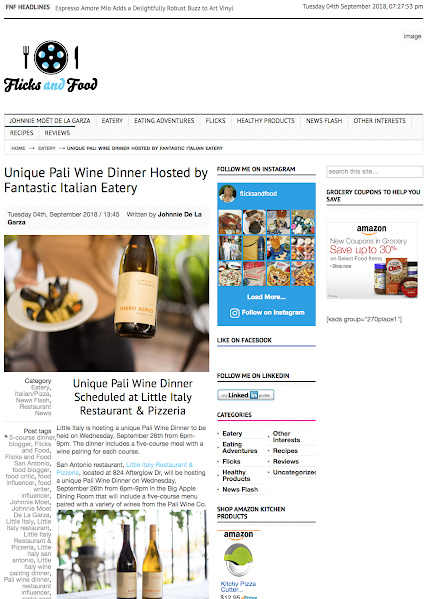Open the Recipes category in sidebar
Image resolution: width=428 pixels, height=599 pixels.
pos(285,451)
